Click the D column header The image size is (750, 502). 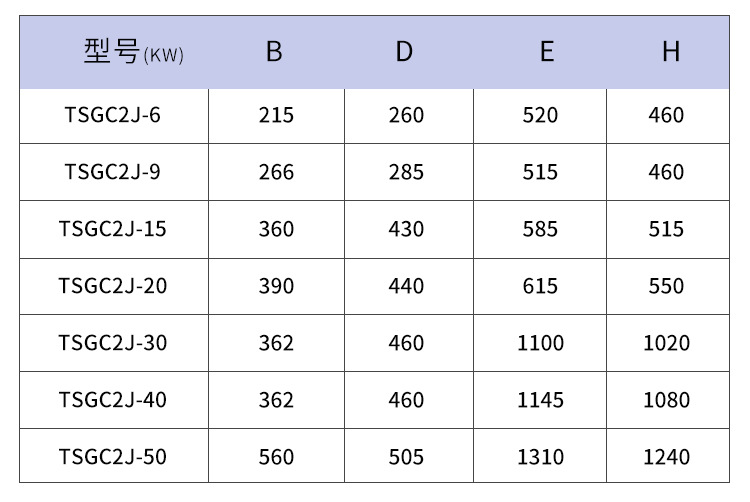pos(404,53)
